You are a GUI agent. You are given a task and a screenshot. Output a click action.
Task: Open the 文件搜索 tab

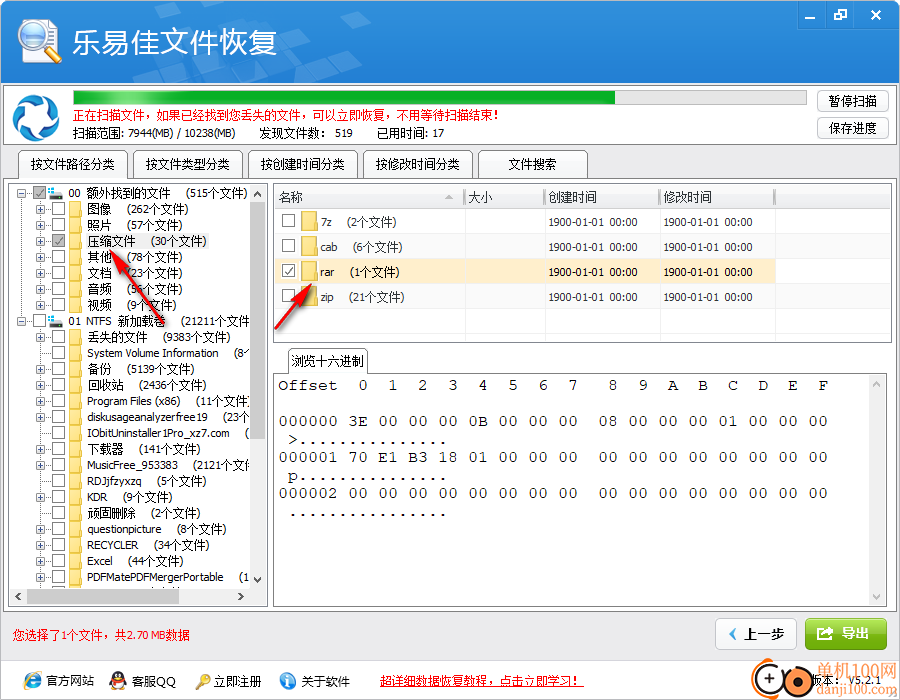point(532,165)
